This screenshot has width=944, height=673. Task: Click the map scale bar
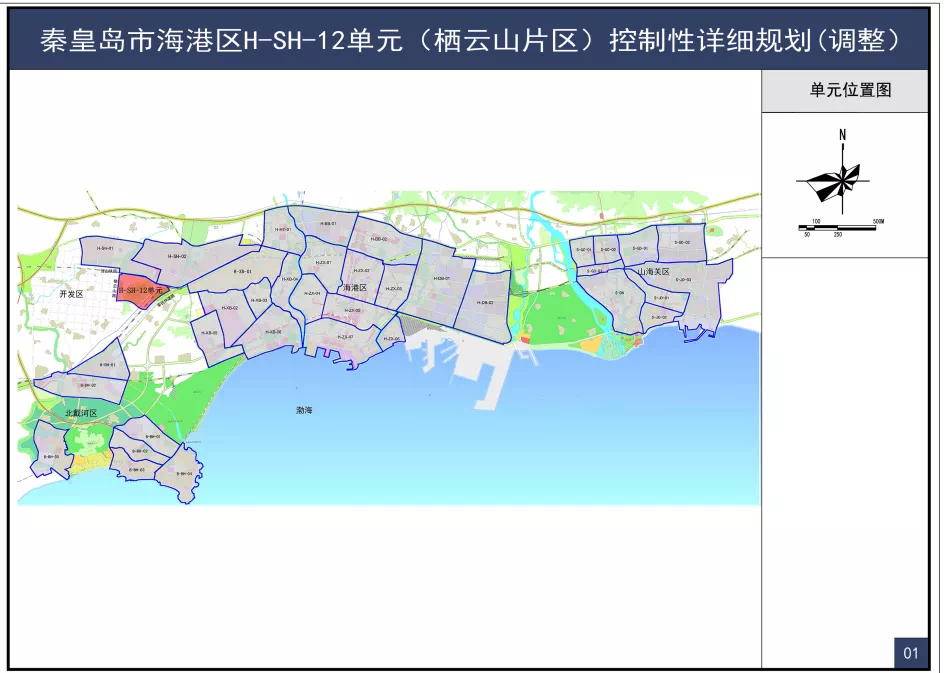click(838, 227)
